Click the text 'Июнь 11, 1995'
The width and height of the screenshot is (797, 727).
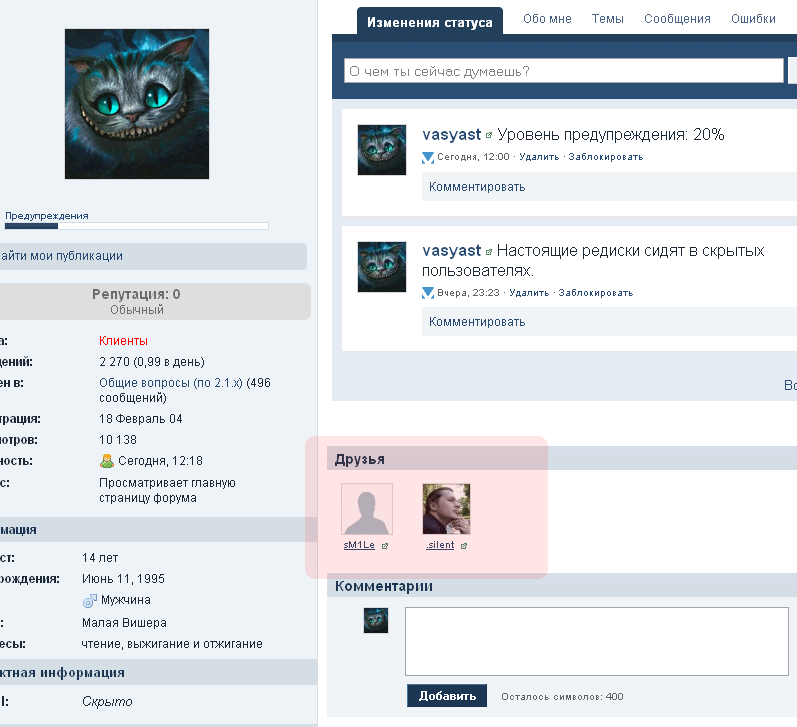(x=123, y=579)
